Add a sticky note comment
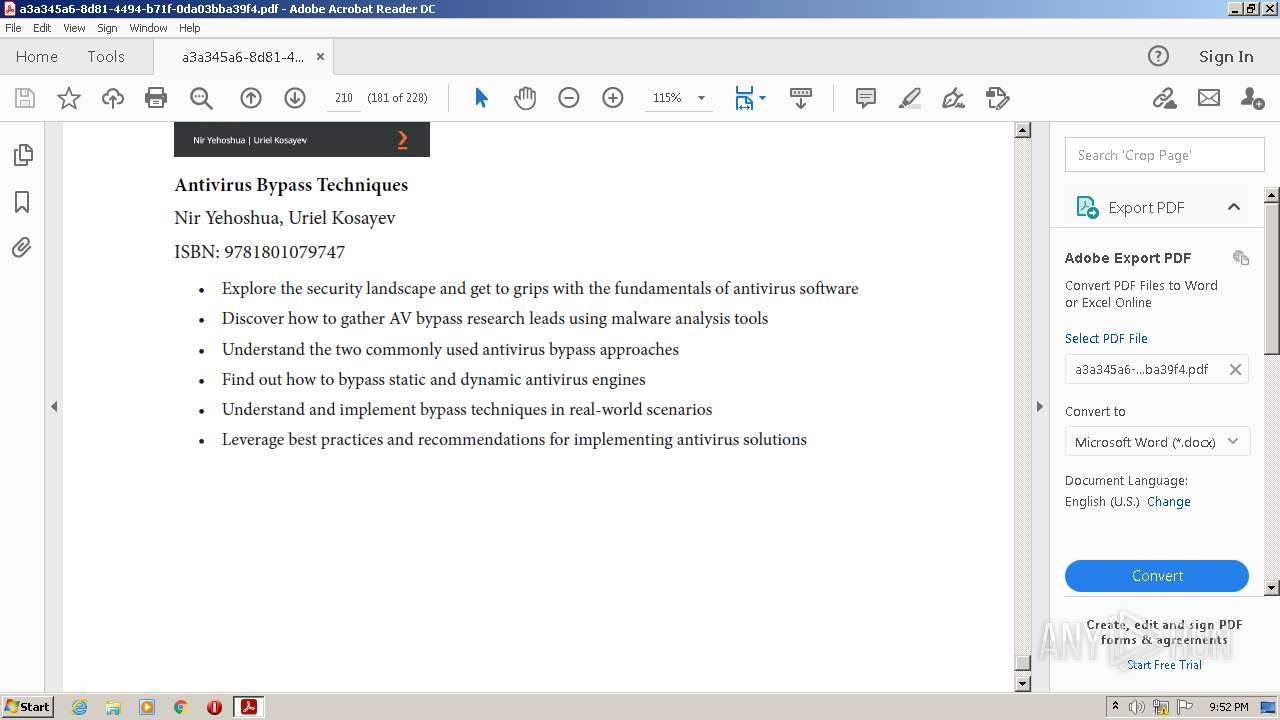The width and height of the screenshot is (1280, 720). [x=866, y=98]
